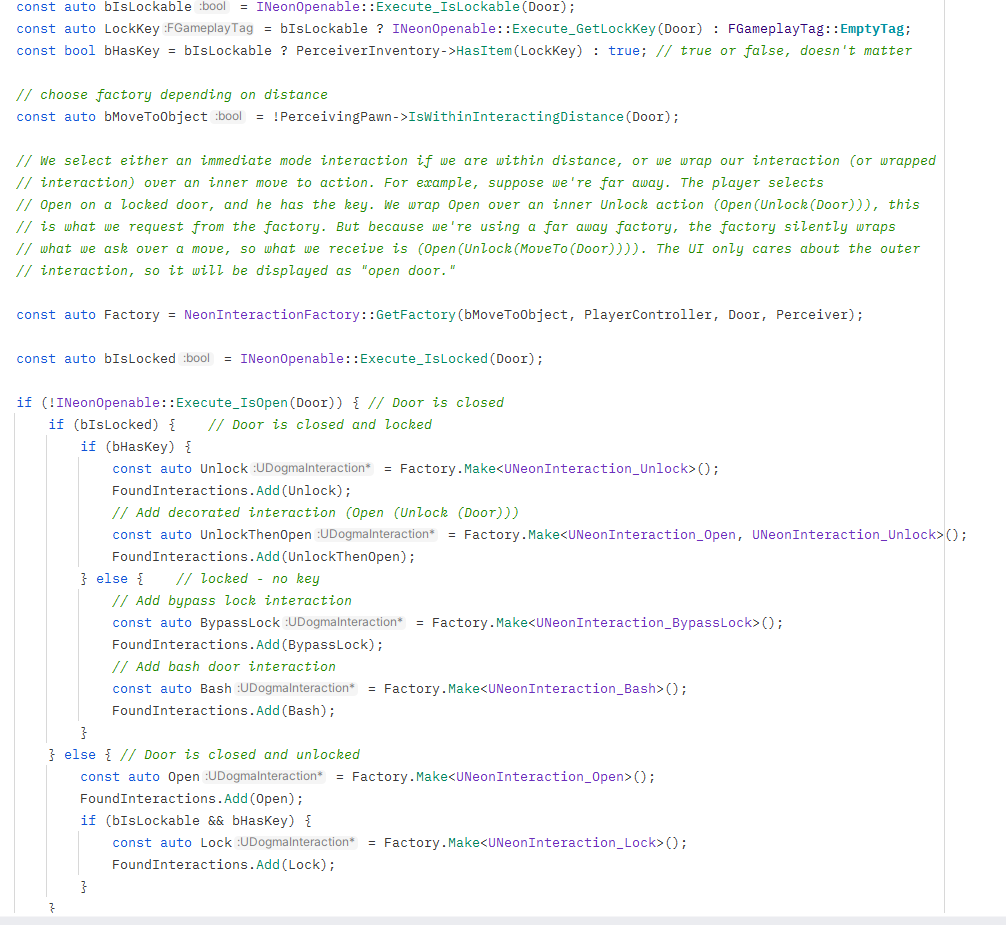Click the :FGameplayTag hint beside LockKey
This screenshot has width=1006, height=925.
(209, 29)
